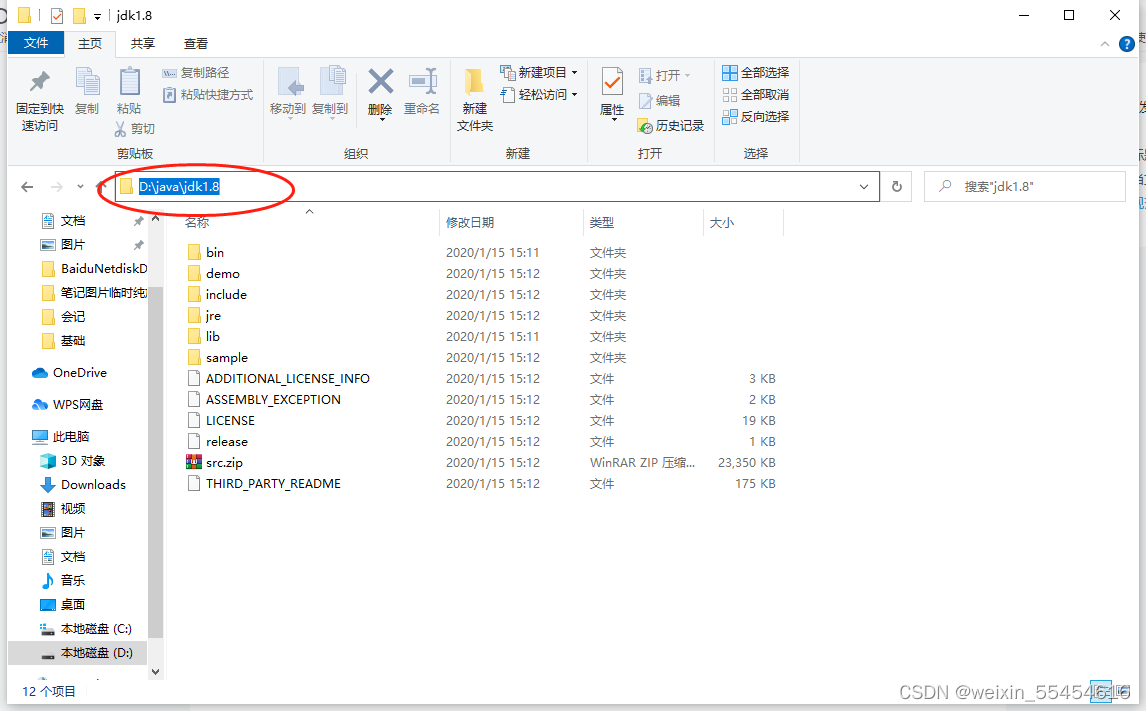Open 3D 对象 in navigation pane
The height and width of the screenshot is (711, 1146).
click(83, 460)
